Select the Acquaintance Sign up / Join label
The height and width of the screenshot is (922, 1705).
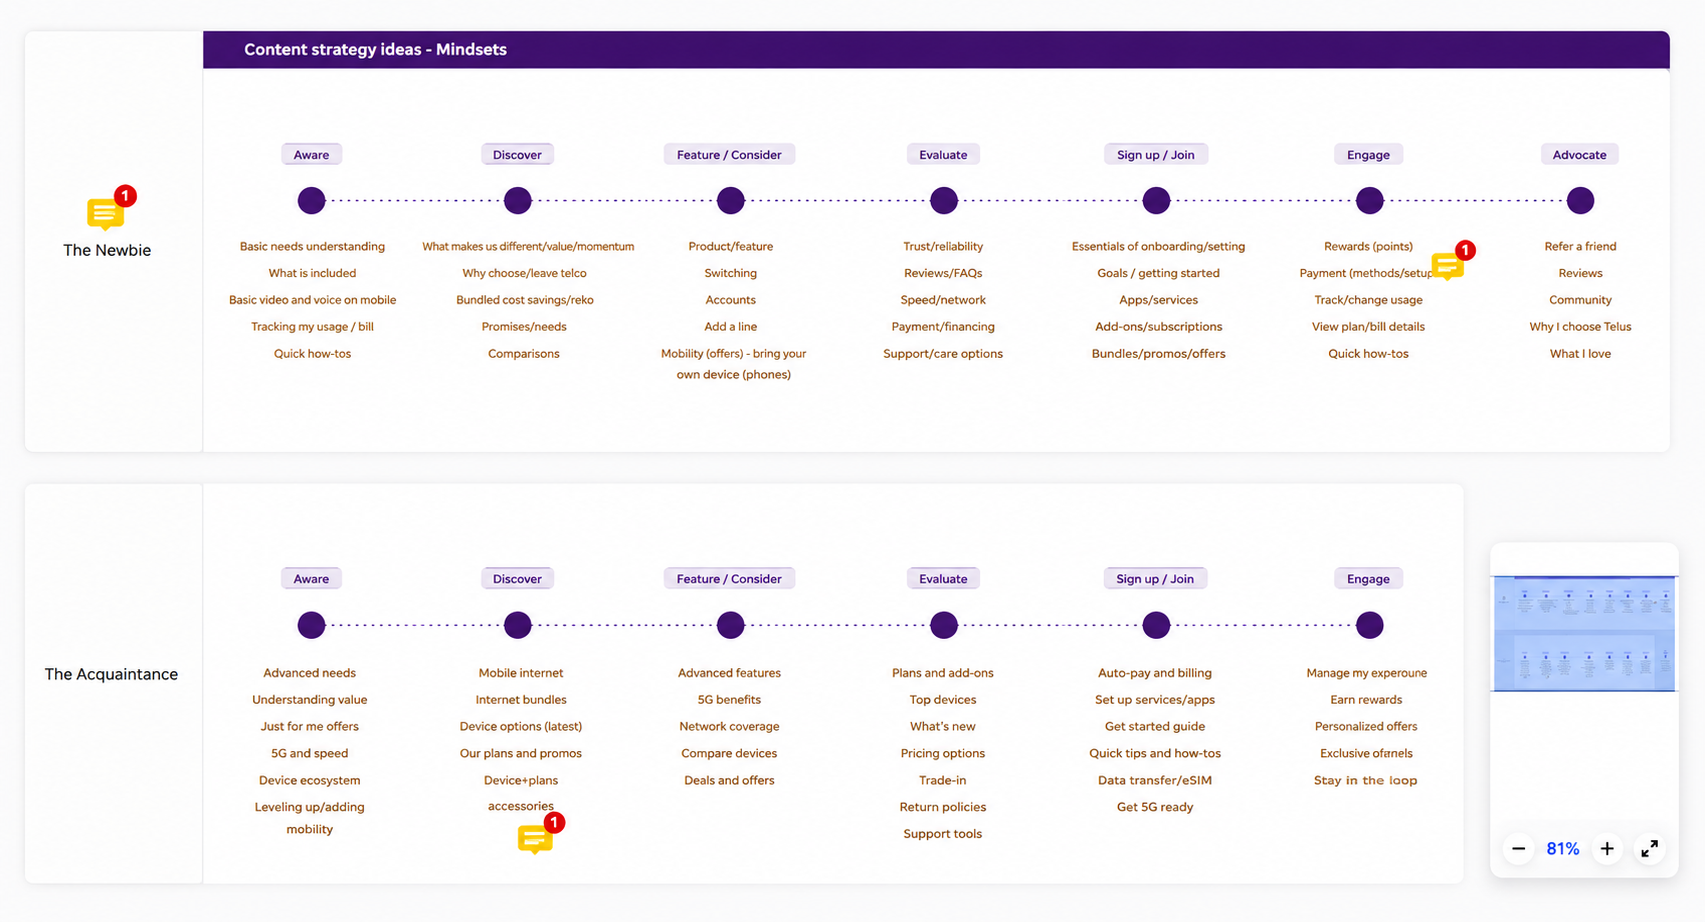click(1155, 579)
